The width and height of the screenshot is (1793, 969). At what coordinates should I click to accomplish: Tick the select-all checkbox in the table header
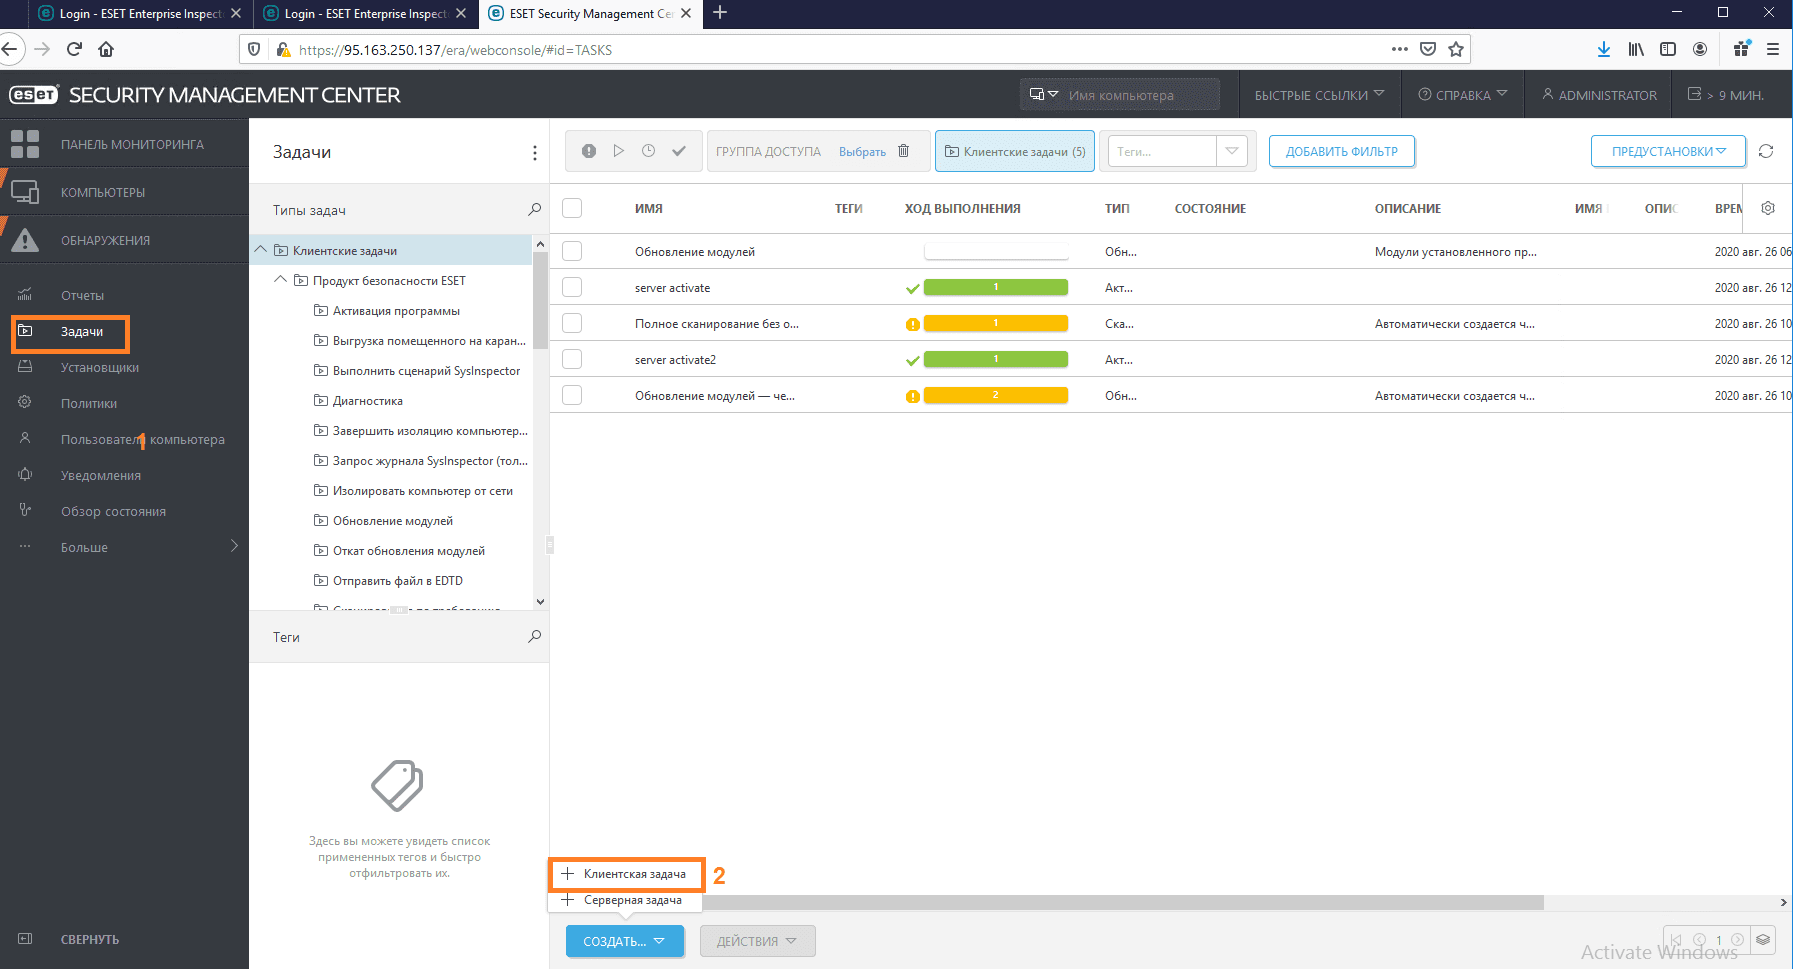[572, 208]
